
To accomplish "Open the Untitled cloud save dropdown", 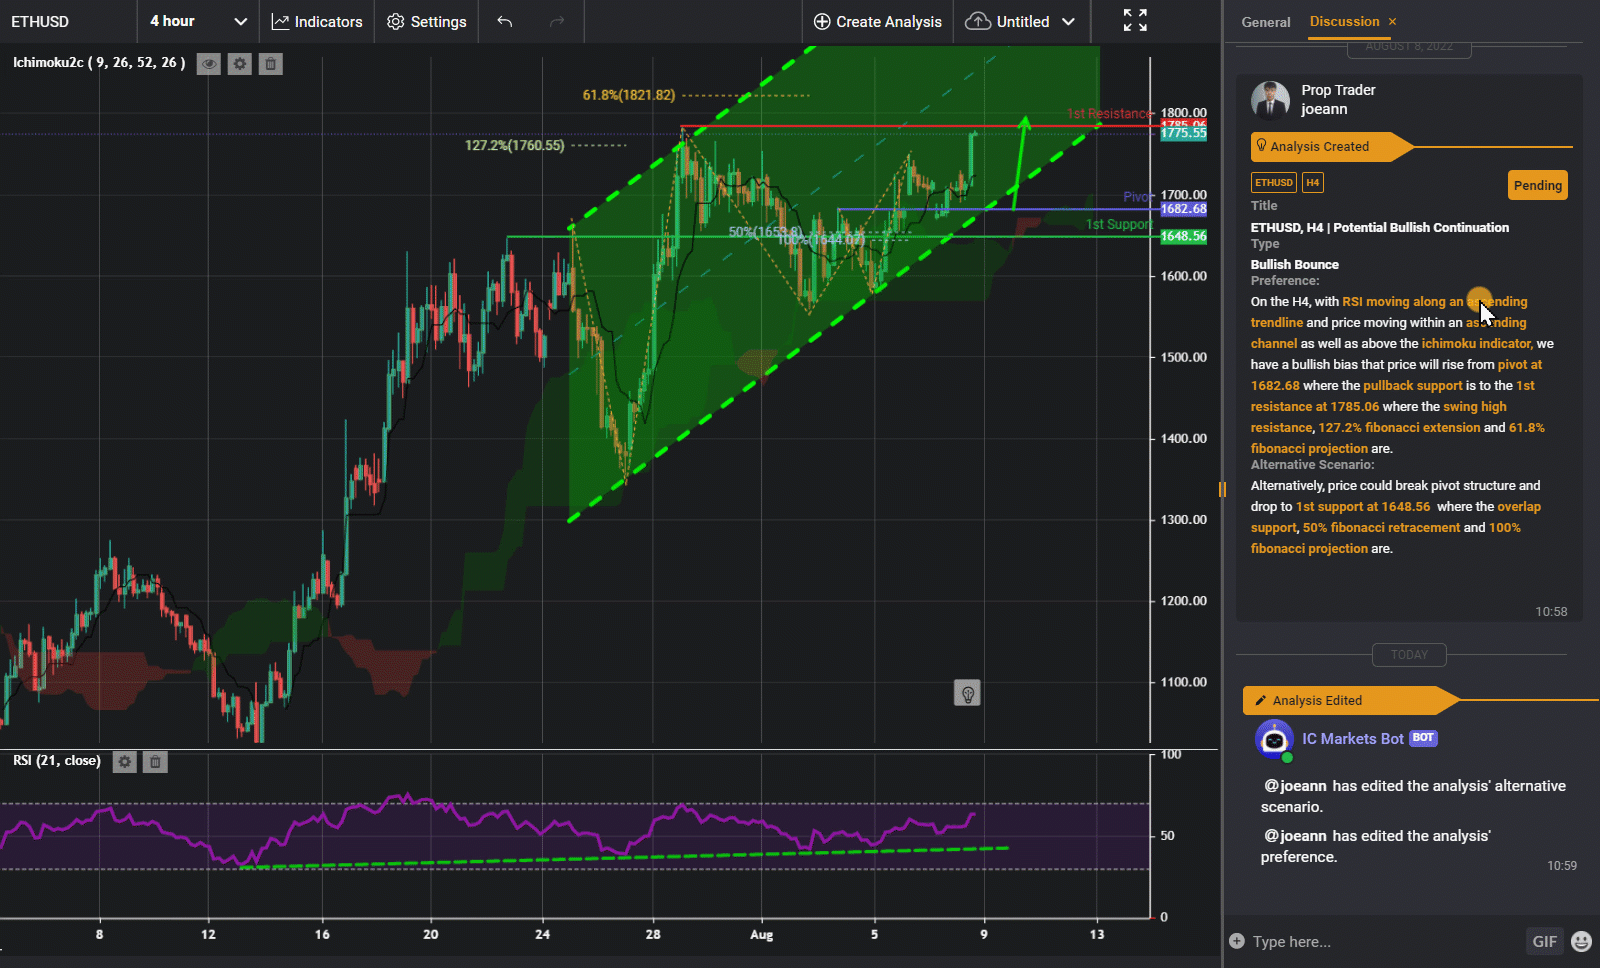I will [x=1022, y=21].
